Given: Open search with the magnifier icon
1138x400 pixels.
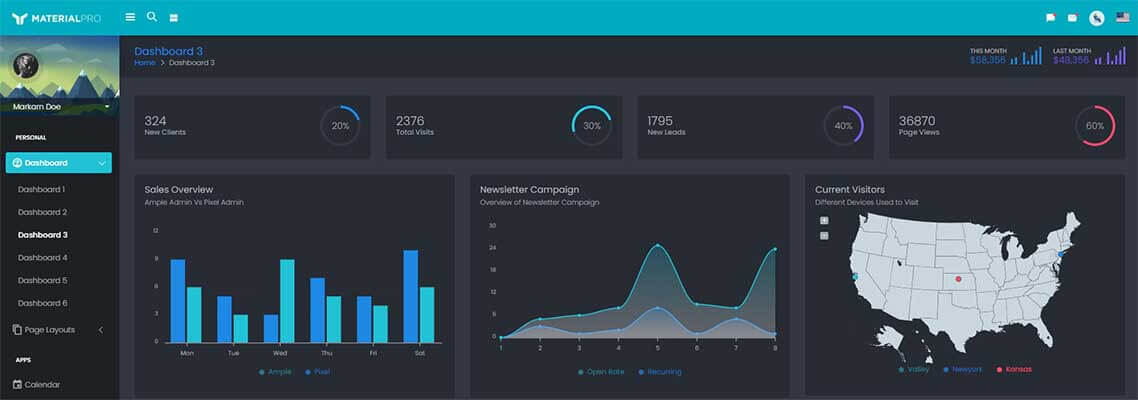Looking at the screenshot, I should (x=152, y=17).
